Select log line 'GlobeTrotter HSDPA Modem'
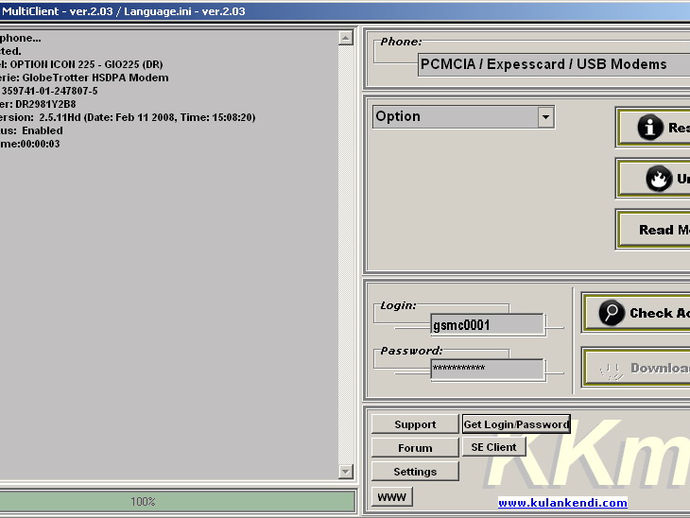This screenshot has width=690, height=518. click(95, 77)
